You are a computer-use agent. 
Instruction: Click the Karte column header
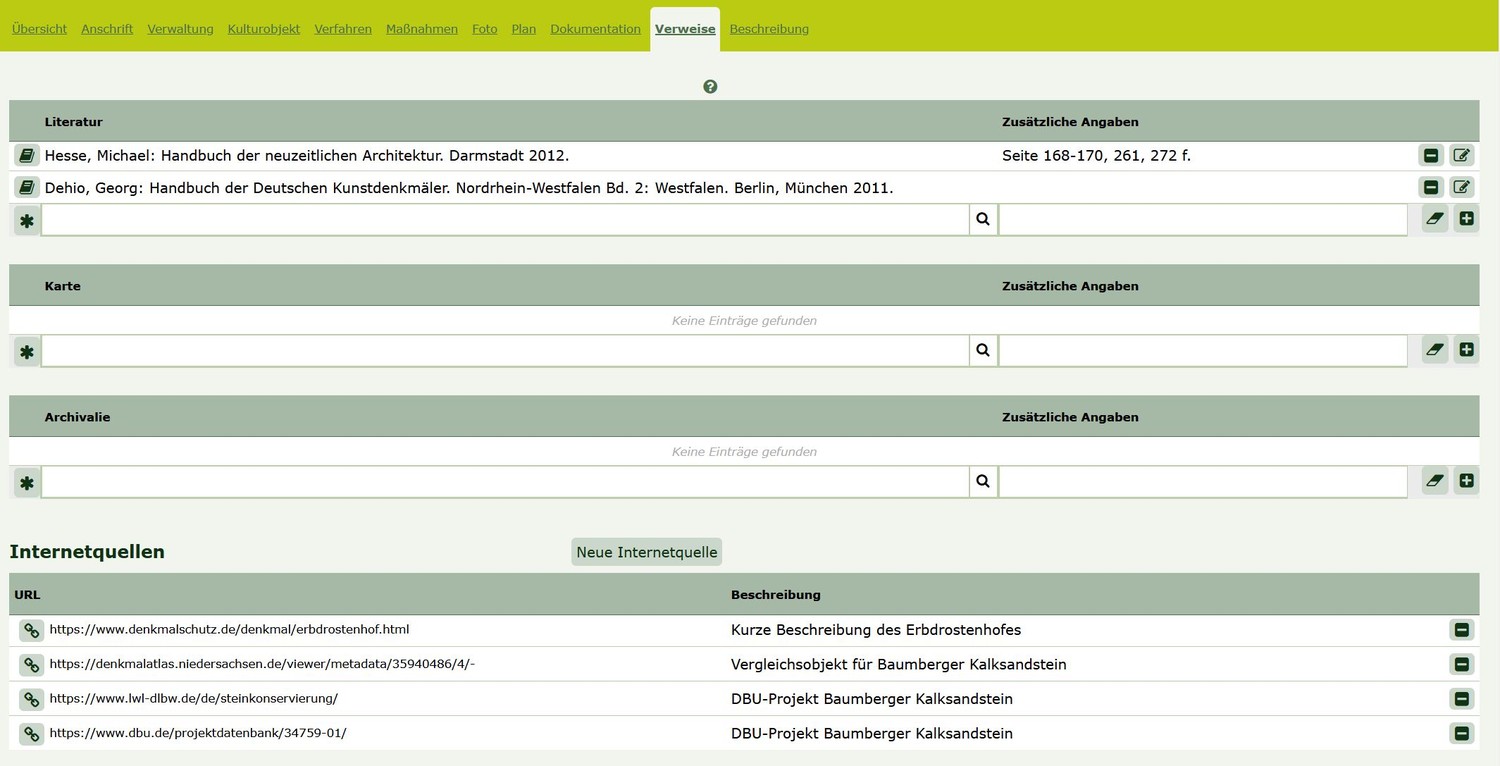click(x=63, y=286)
